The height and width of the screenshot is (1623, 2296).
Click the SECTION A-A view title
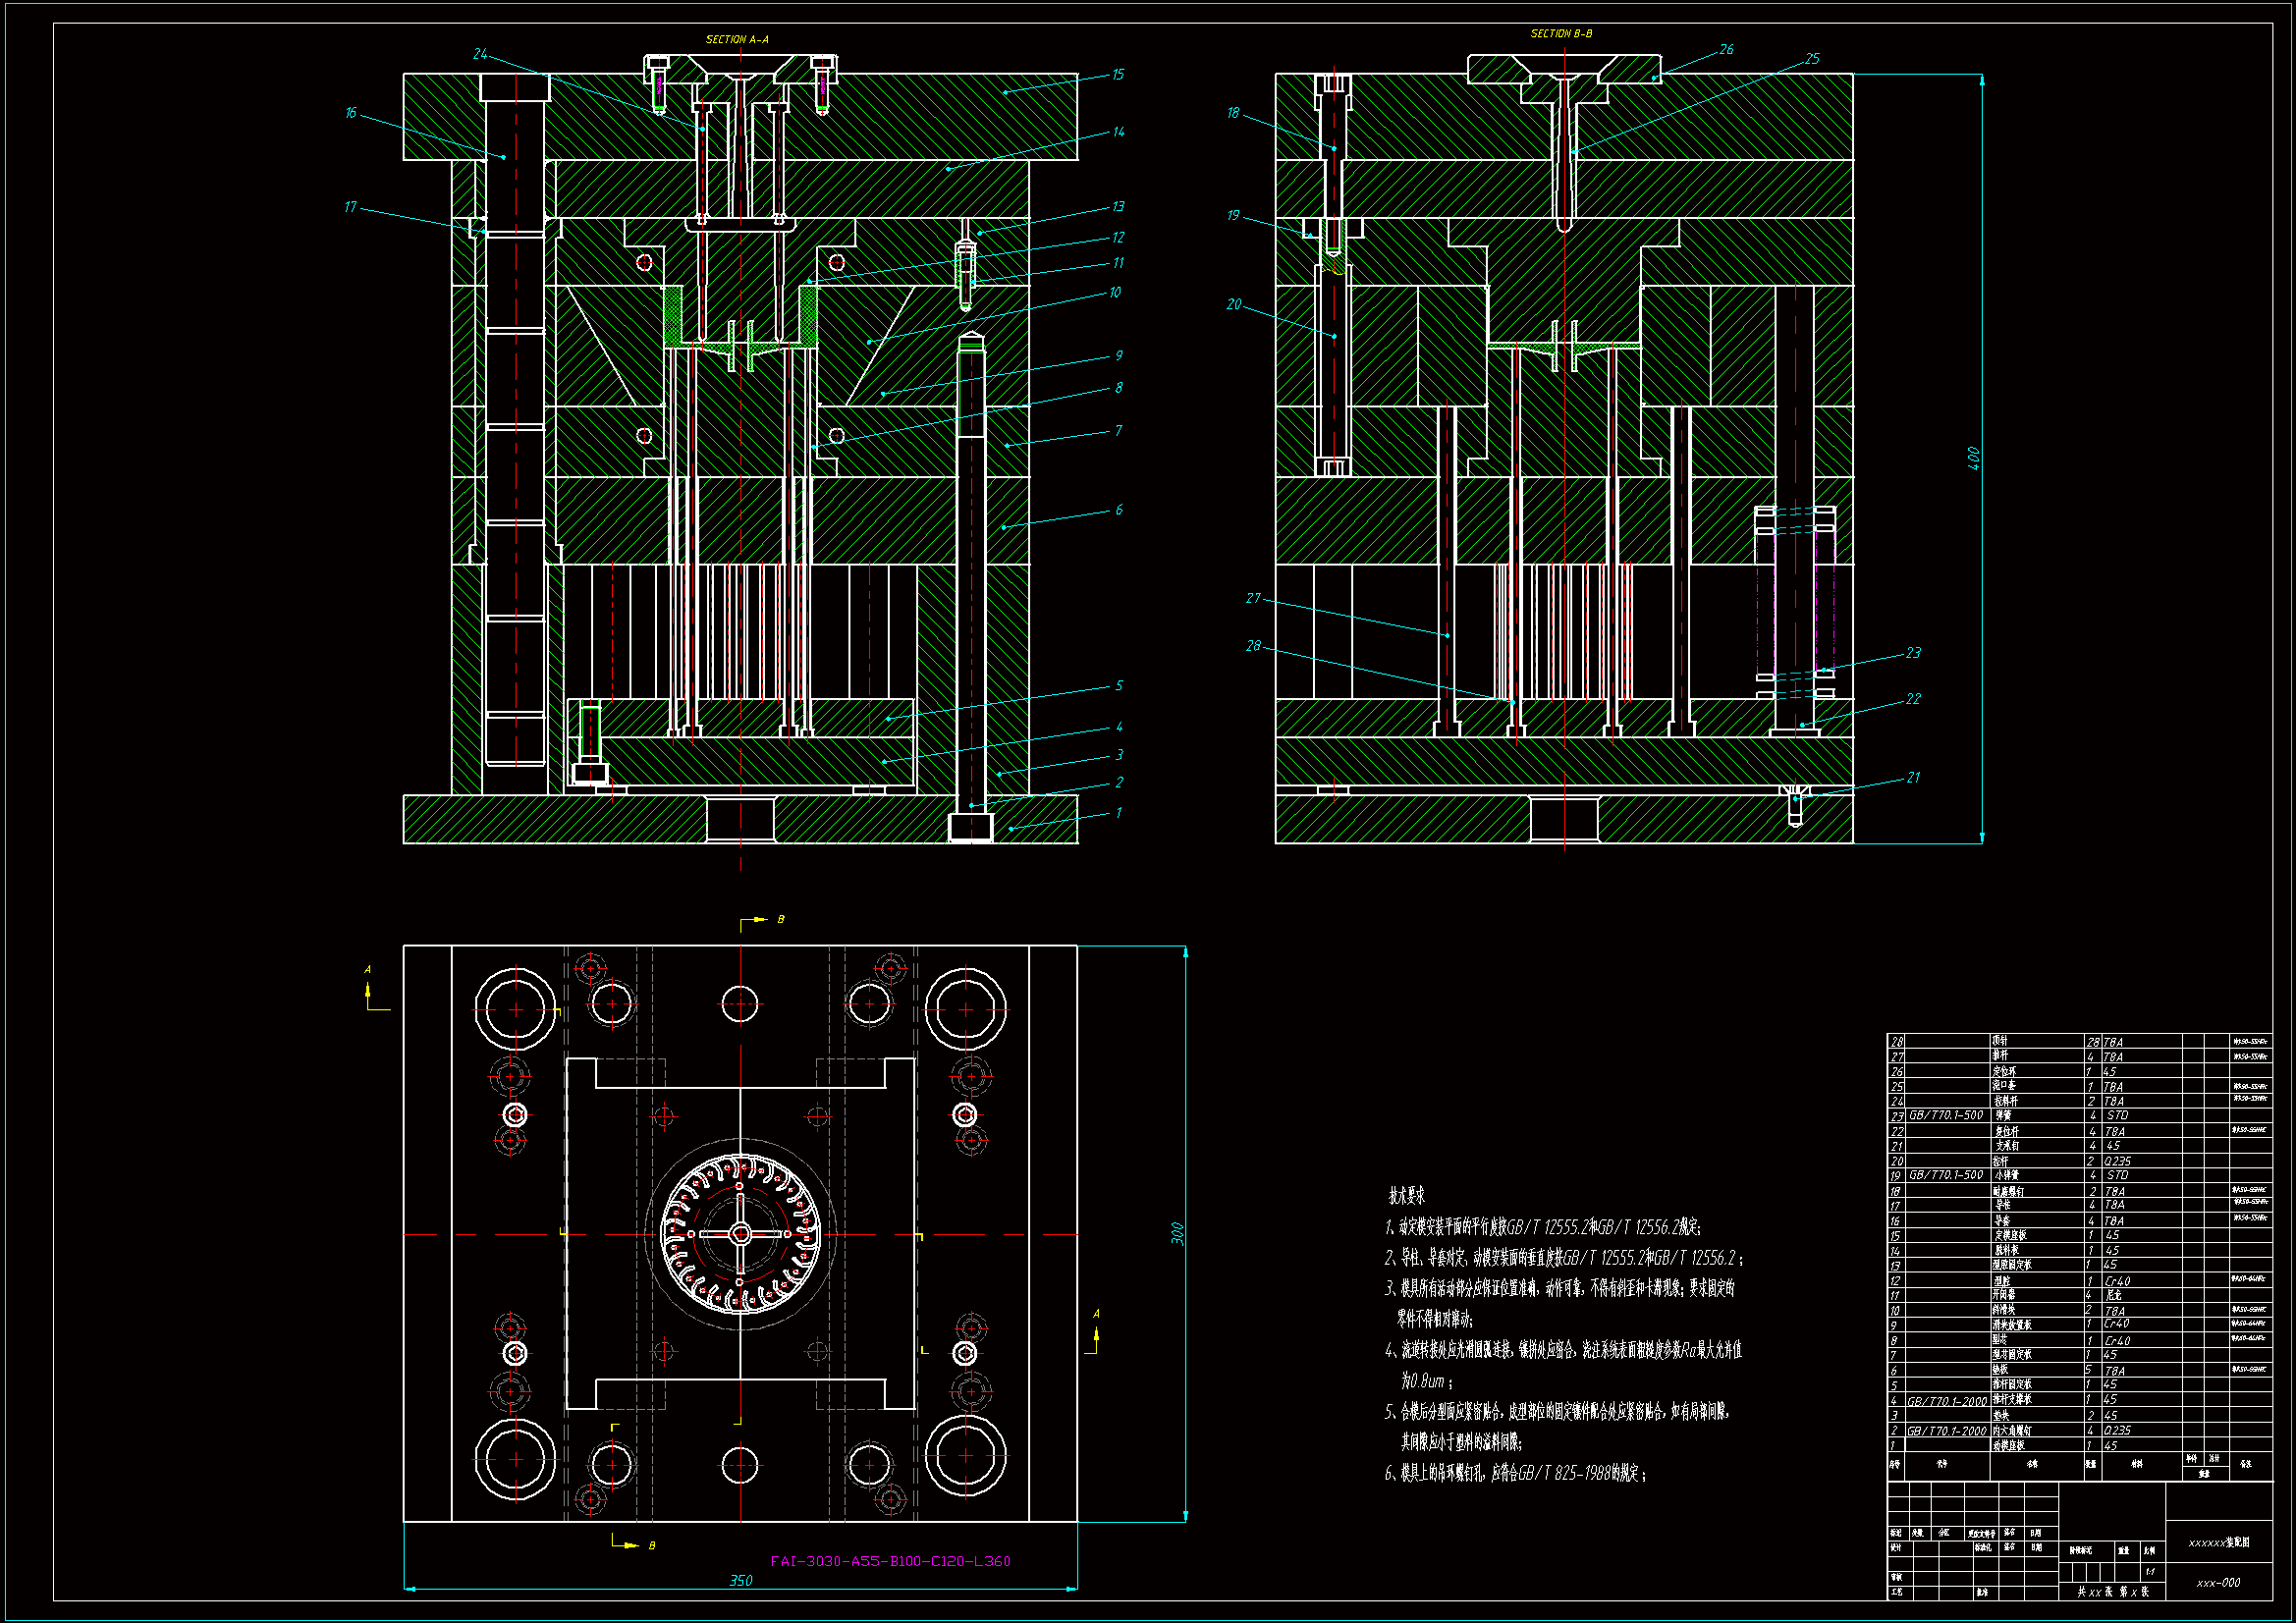737,40
